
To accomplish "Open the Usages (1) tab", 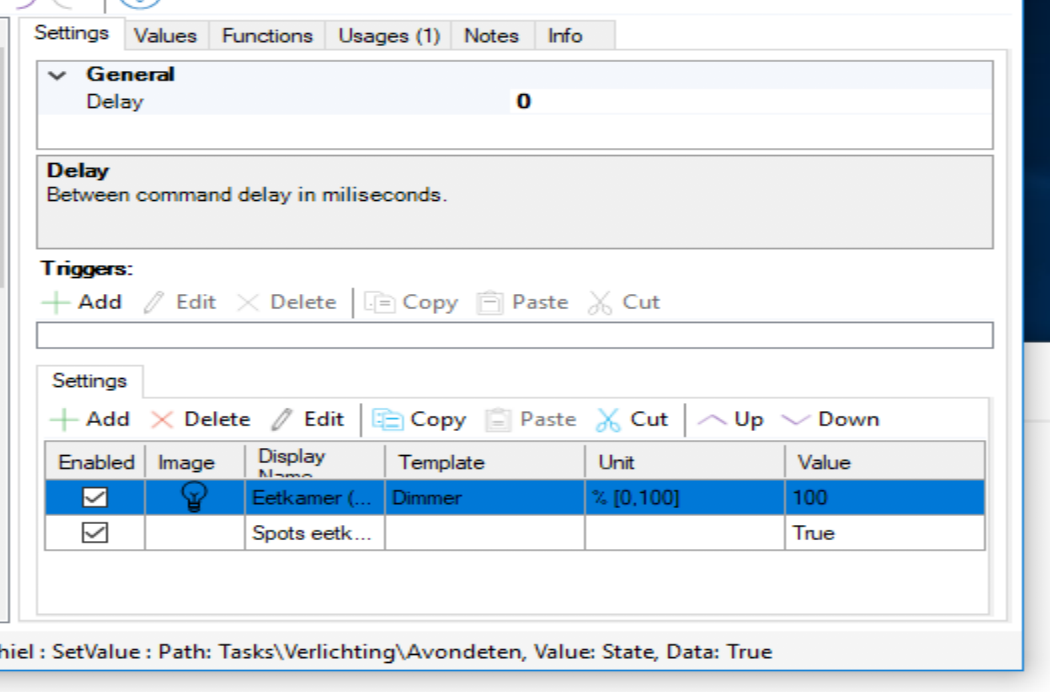I will (x=389, y=36).
